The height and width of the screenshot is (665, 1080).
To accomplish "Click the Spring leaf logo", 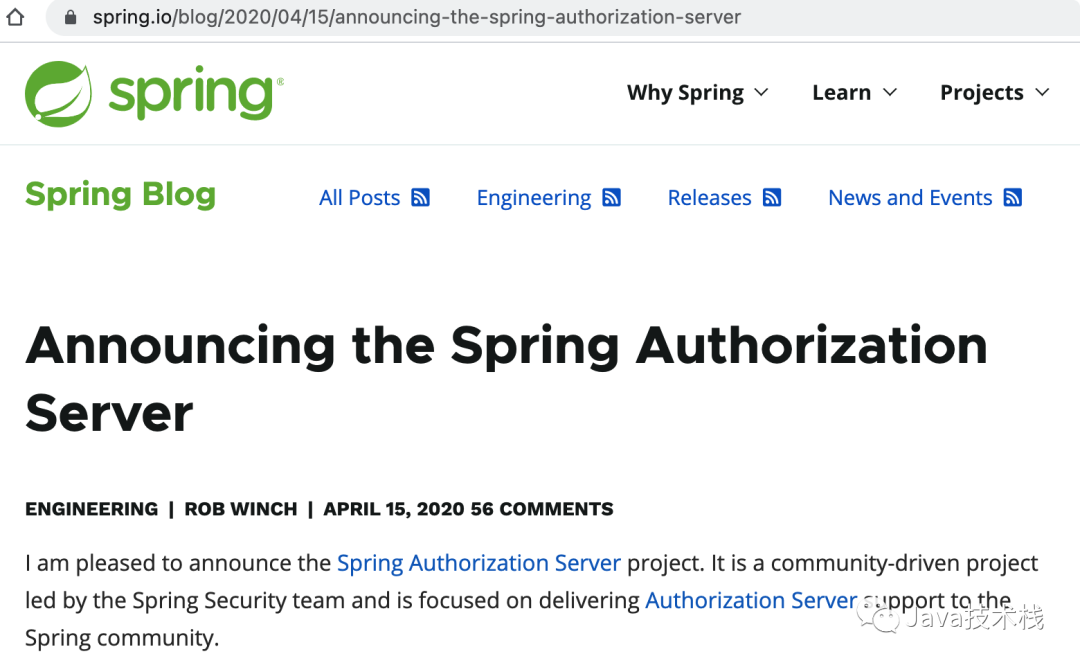I will tap(59, 94).
